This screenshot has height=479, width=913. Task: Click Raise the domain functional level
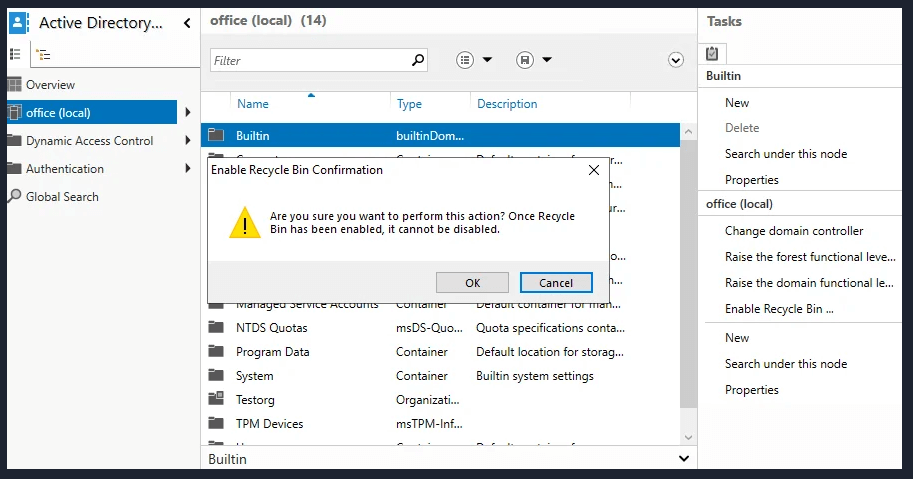tap(809, 283)
